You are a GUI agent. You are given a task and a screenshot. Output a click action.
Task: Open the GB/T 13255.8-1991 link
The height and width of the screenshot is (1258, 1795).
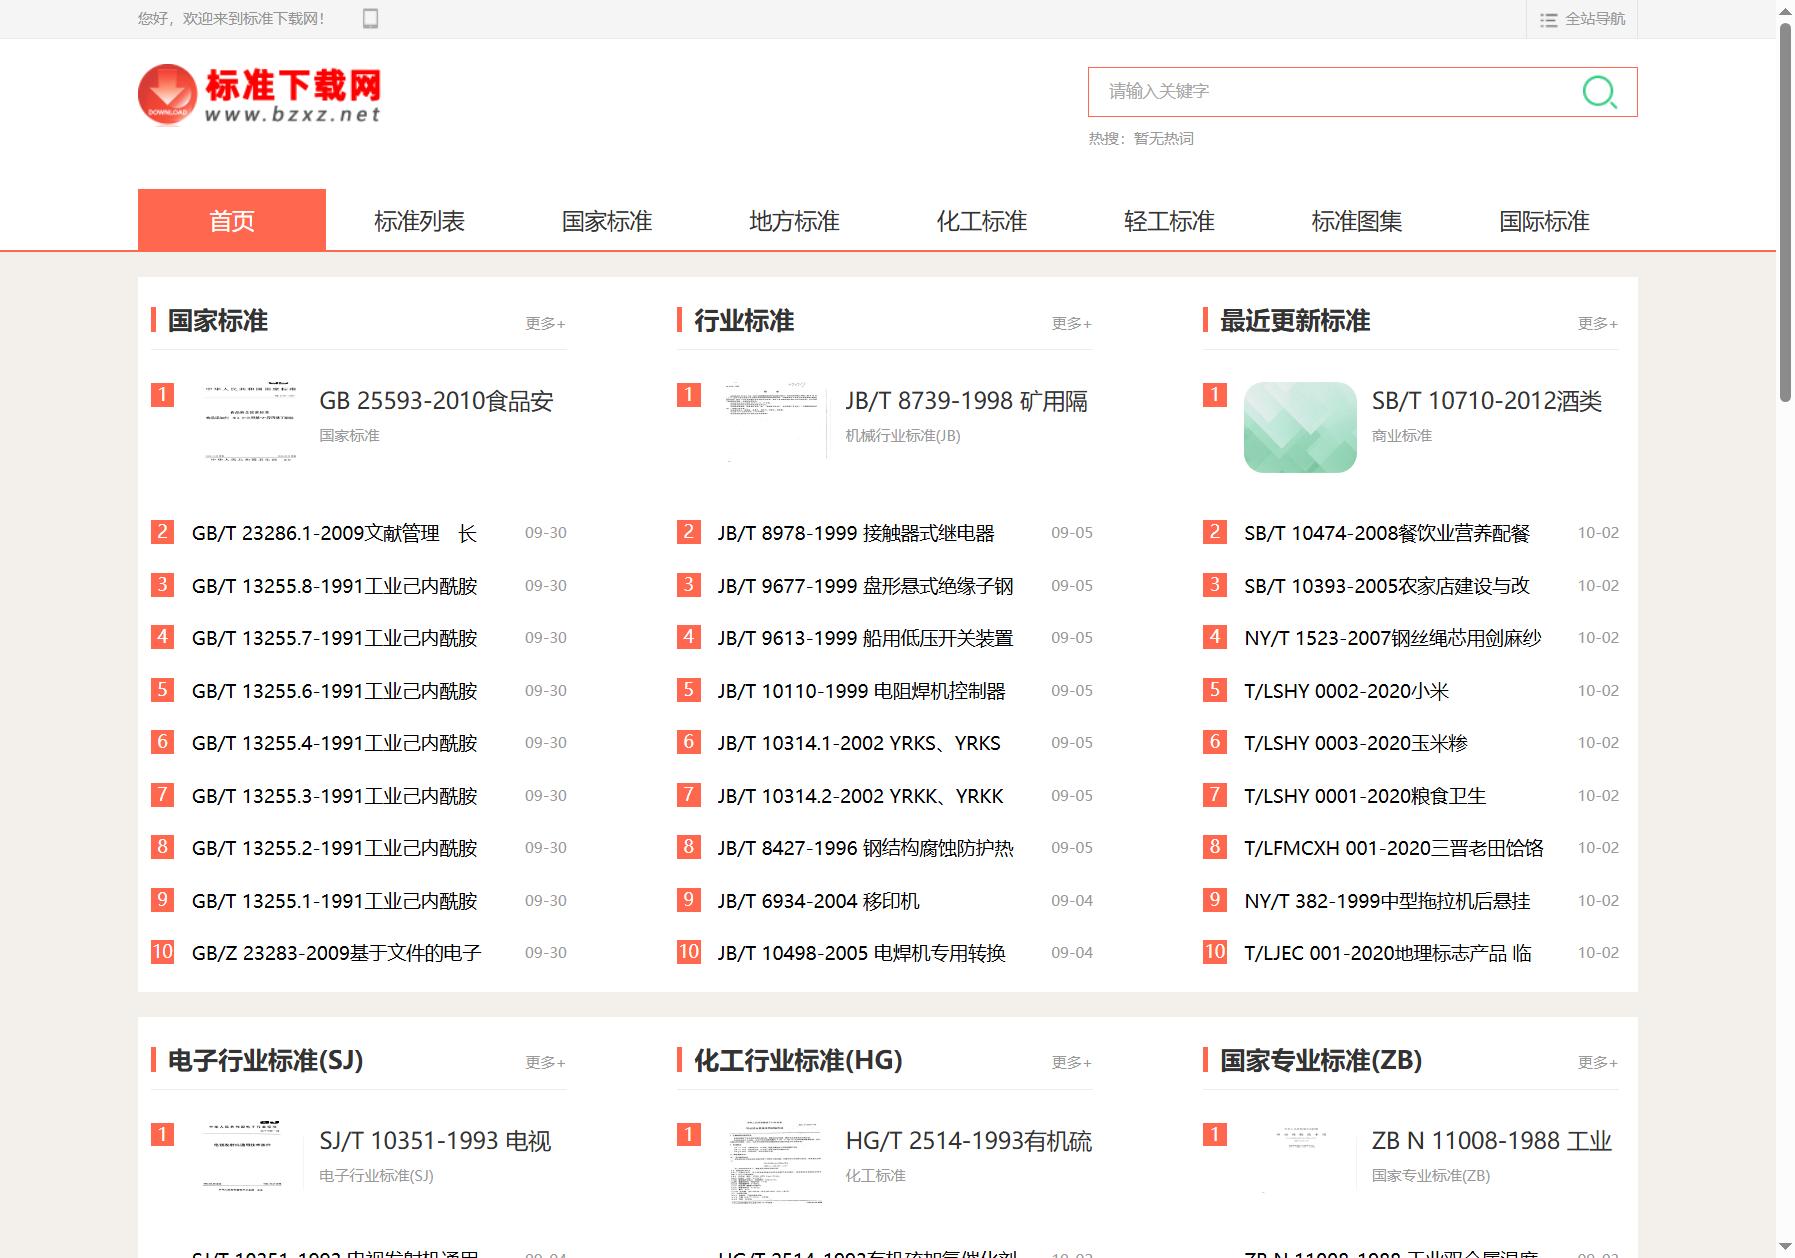click(334, 586)
